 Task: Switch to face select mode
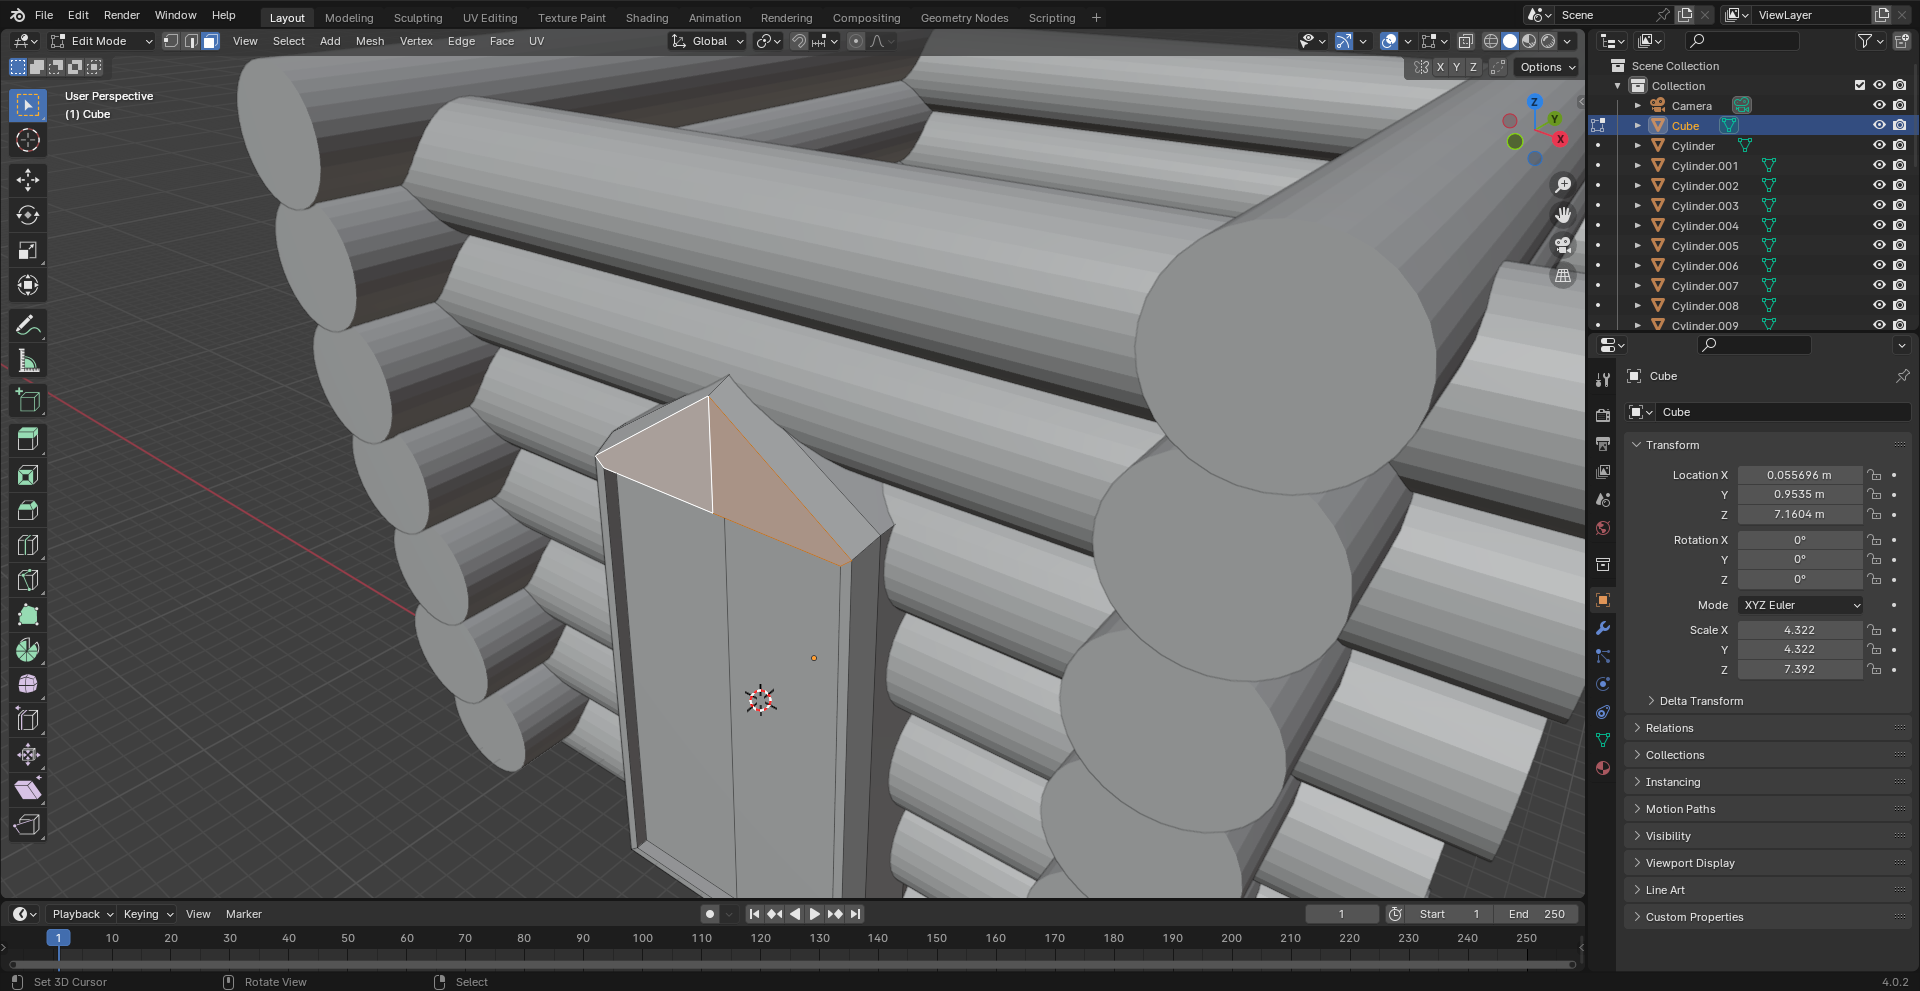click(x=210, y=41)
